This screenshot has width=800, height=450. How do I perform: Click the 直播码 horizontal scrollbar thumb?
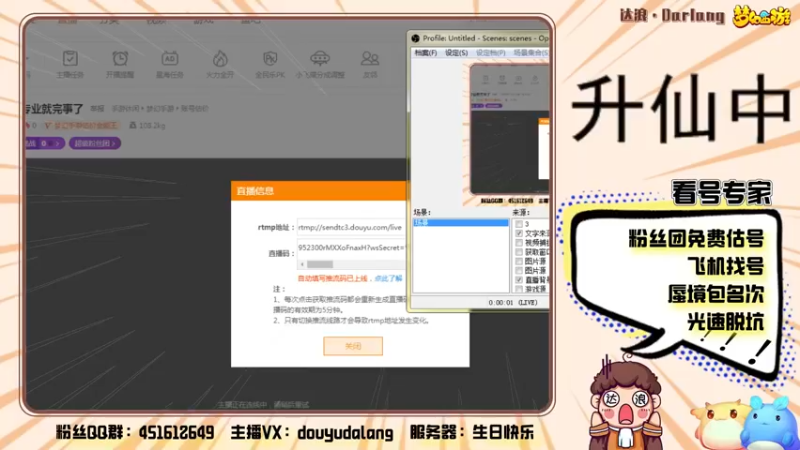(x=320, y=264)
